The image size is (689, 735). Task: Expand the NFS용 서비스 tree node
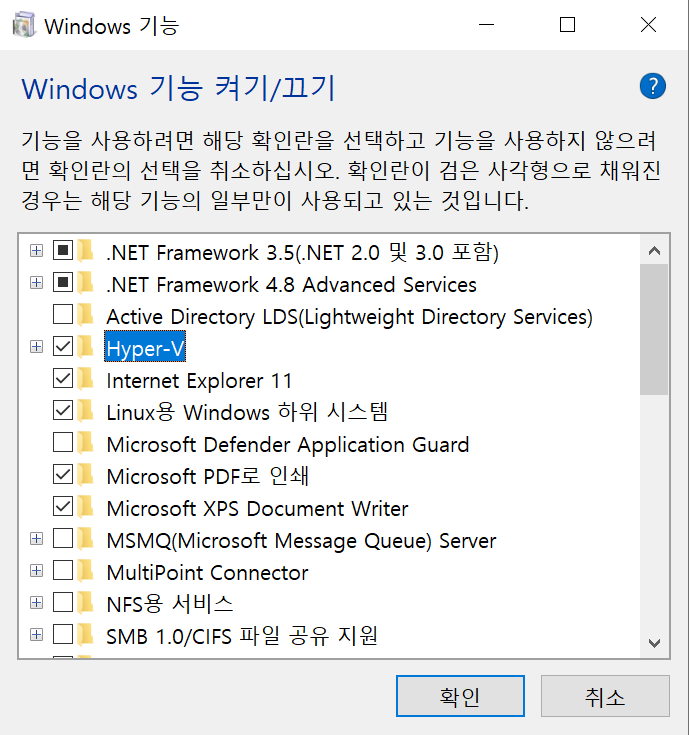36,602
